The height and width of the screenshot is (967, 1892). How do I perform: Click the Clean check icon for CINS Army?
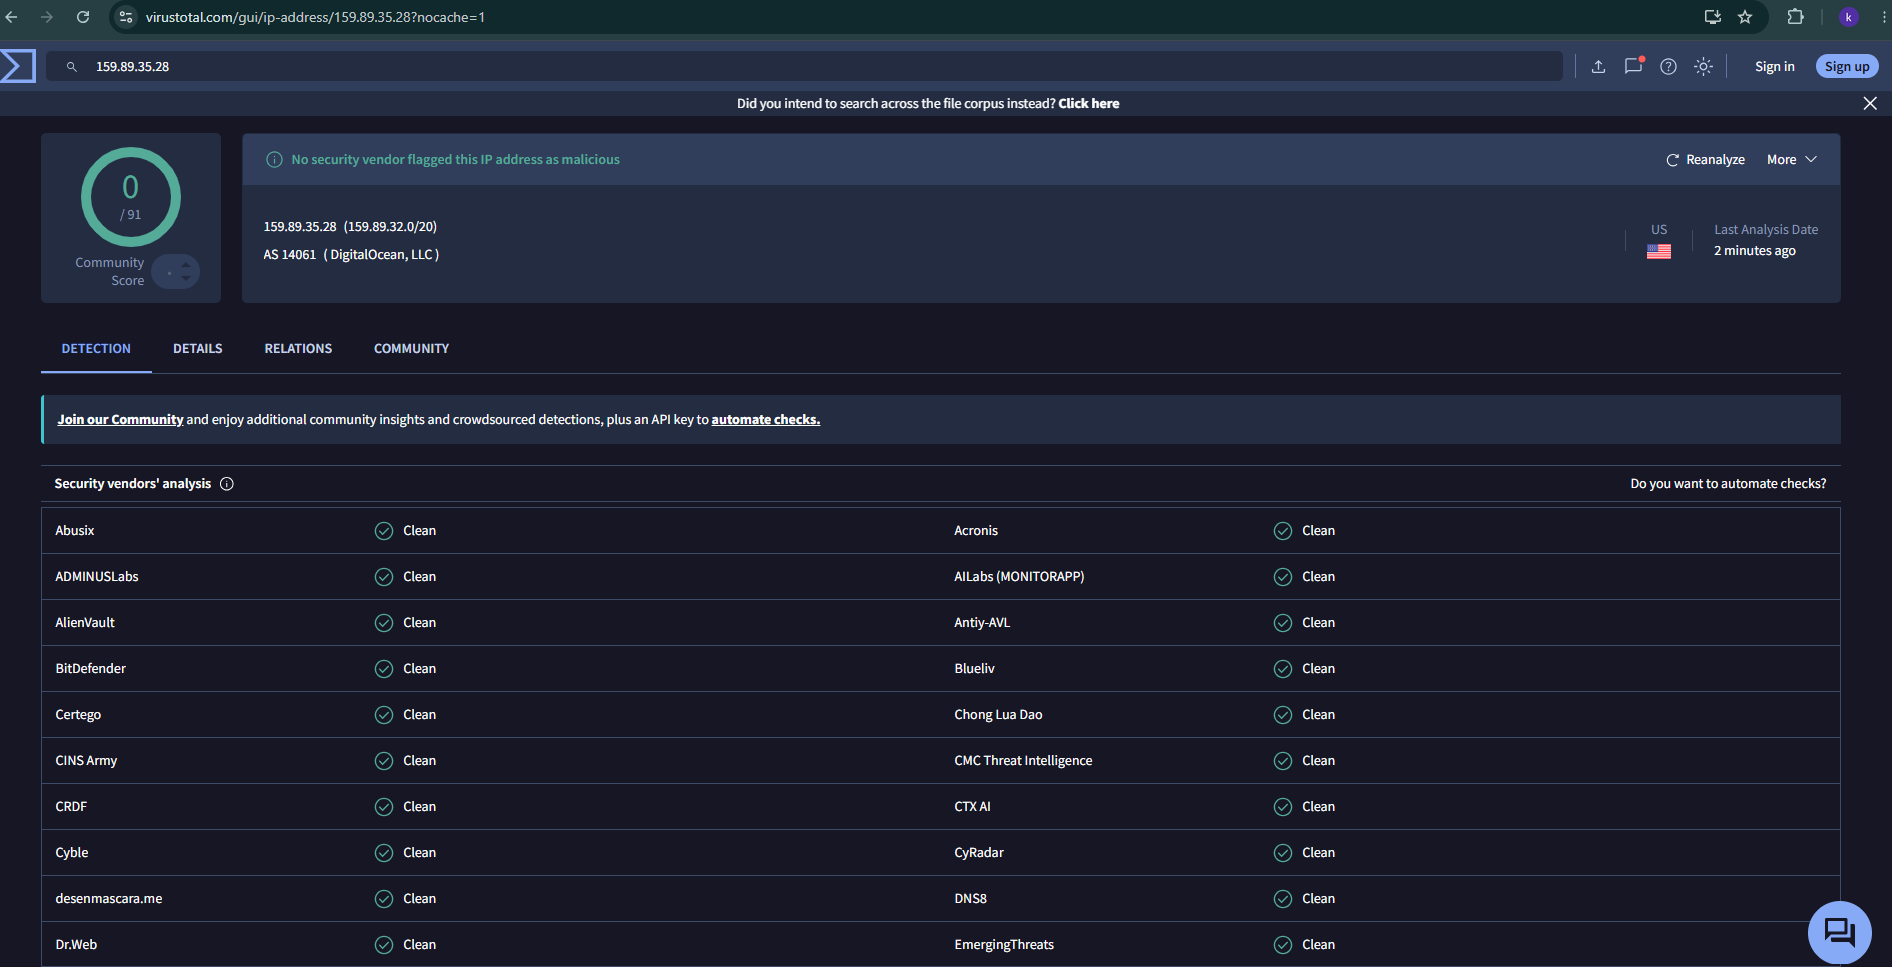click(384, 761)
